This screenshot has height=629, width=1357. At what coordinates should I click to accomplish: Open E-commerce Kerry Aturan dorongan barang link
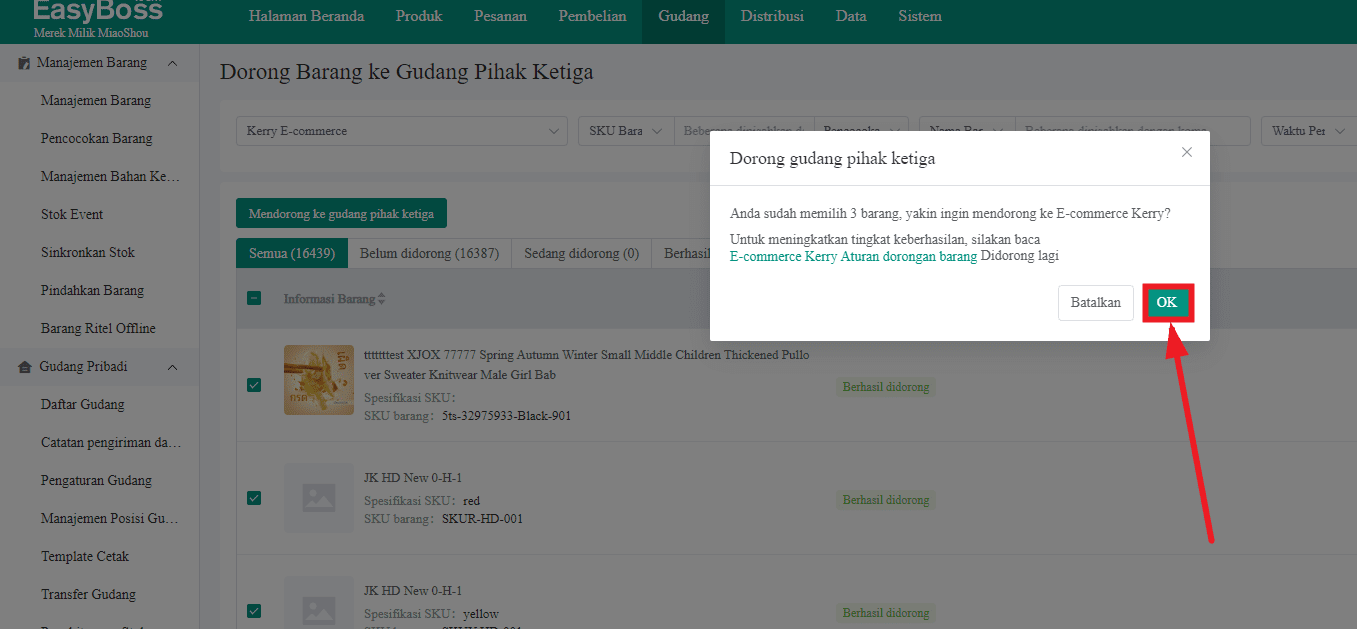coord(853,256)
